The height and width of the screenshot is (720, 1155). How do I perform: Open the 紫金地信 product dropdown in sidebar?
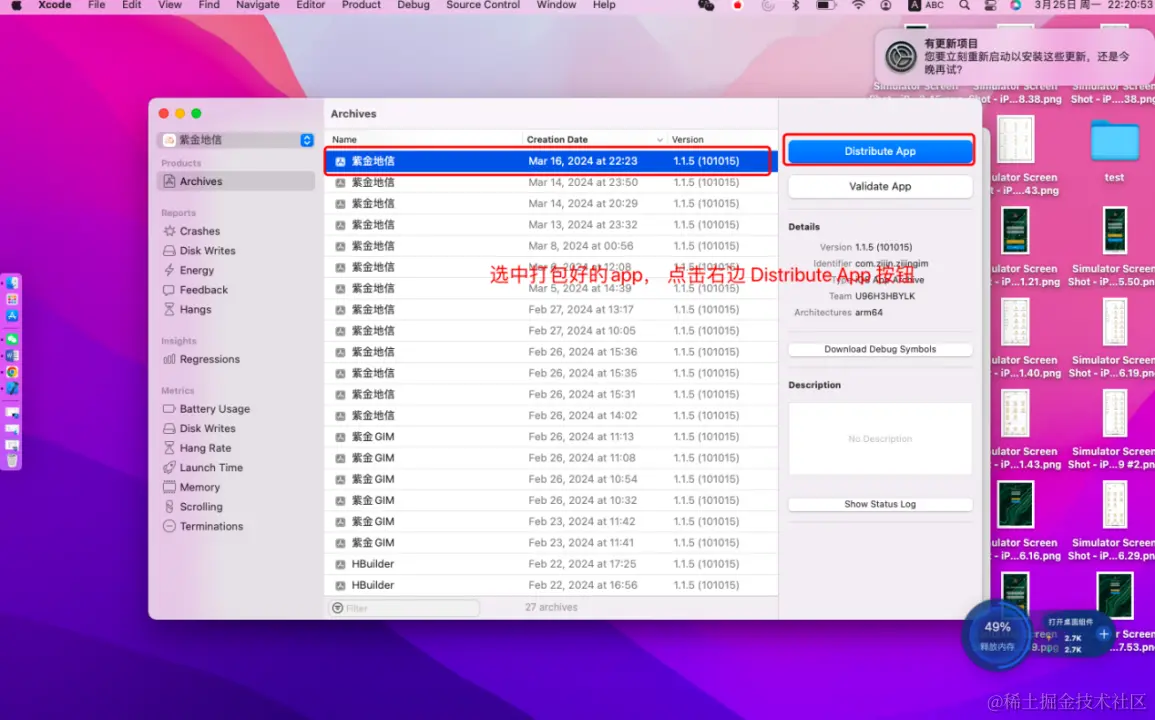[x=237, y=140]
